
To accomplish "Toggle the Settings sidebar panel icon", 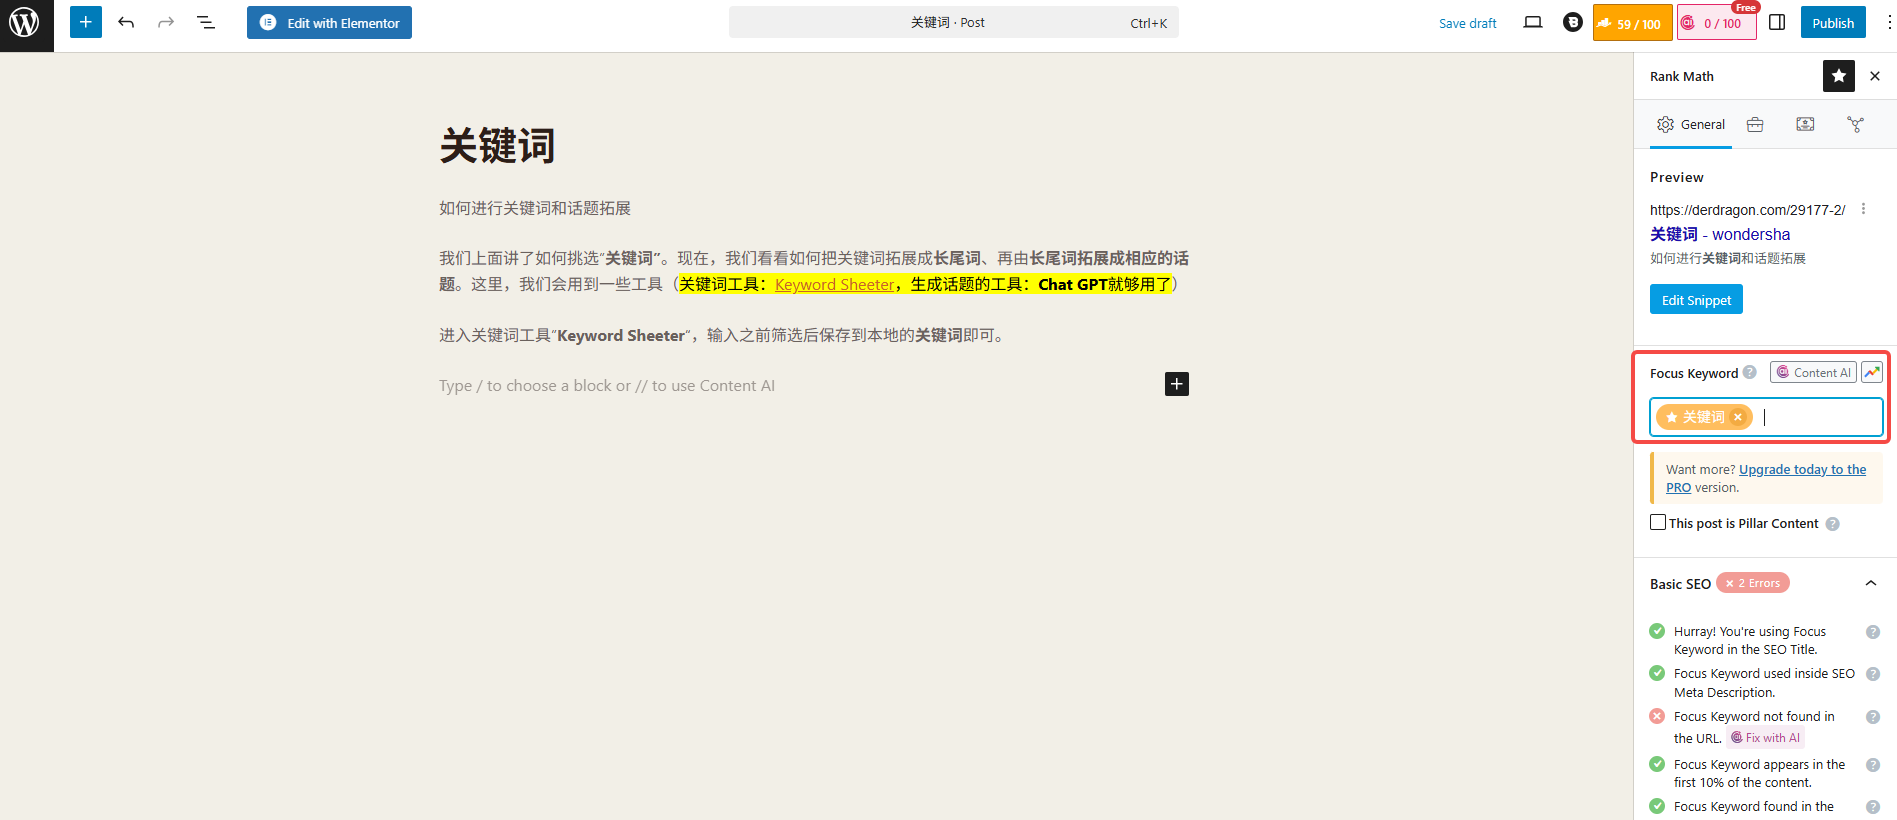I will (x=1777, y=22).
